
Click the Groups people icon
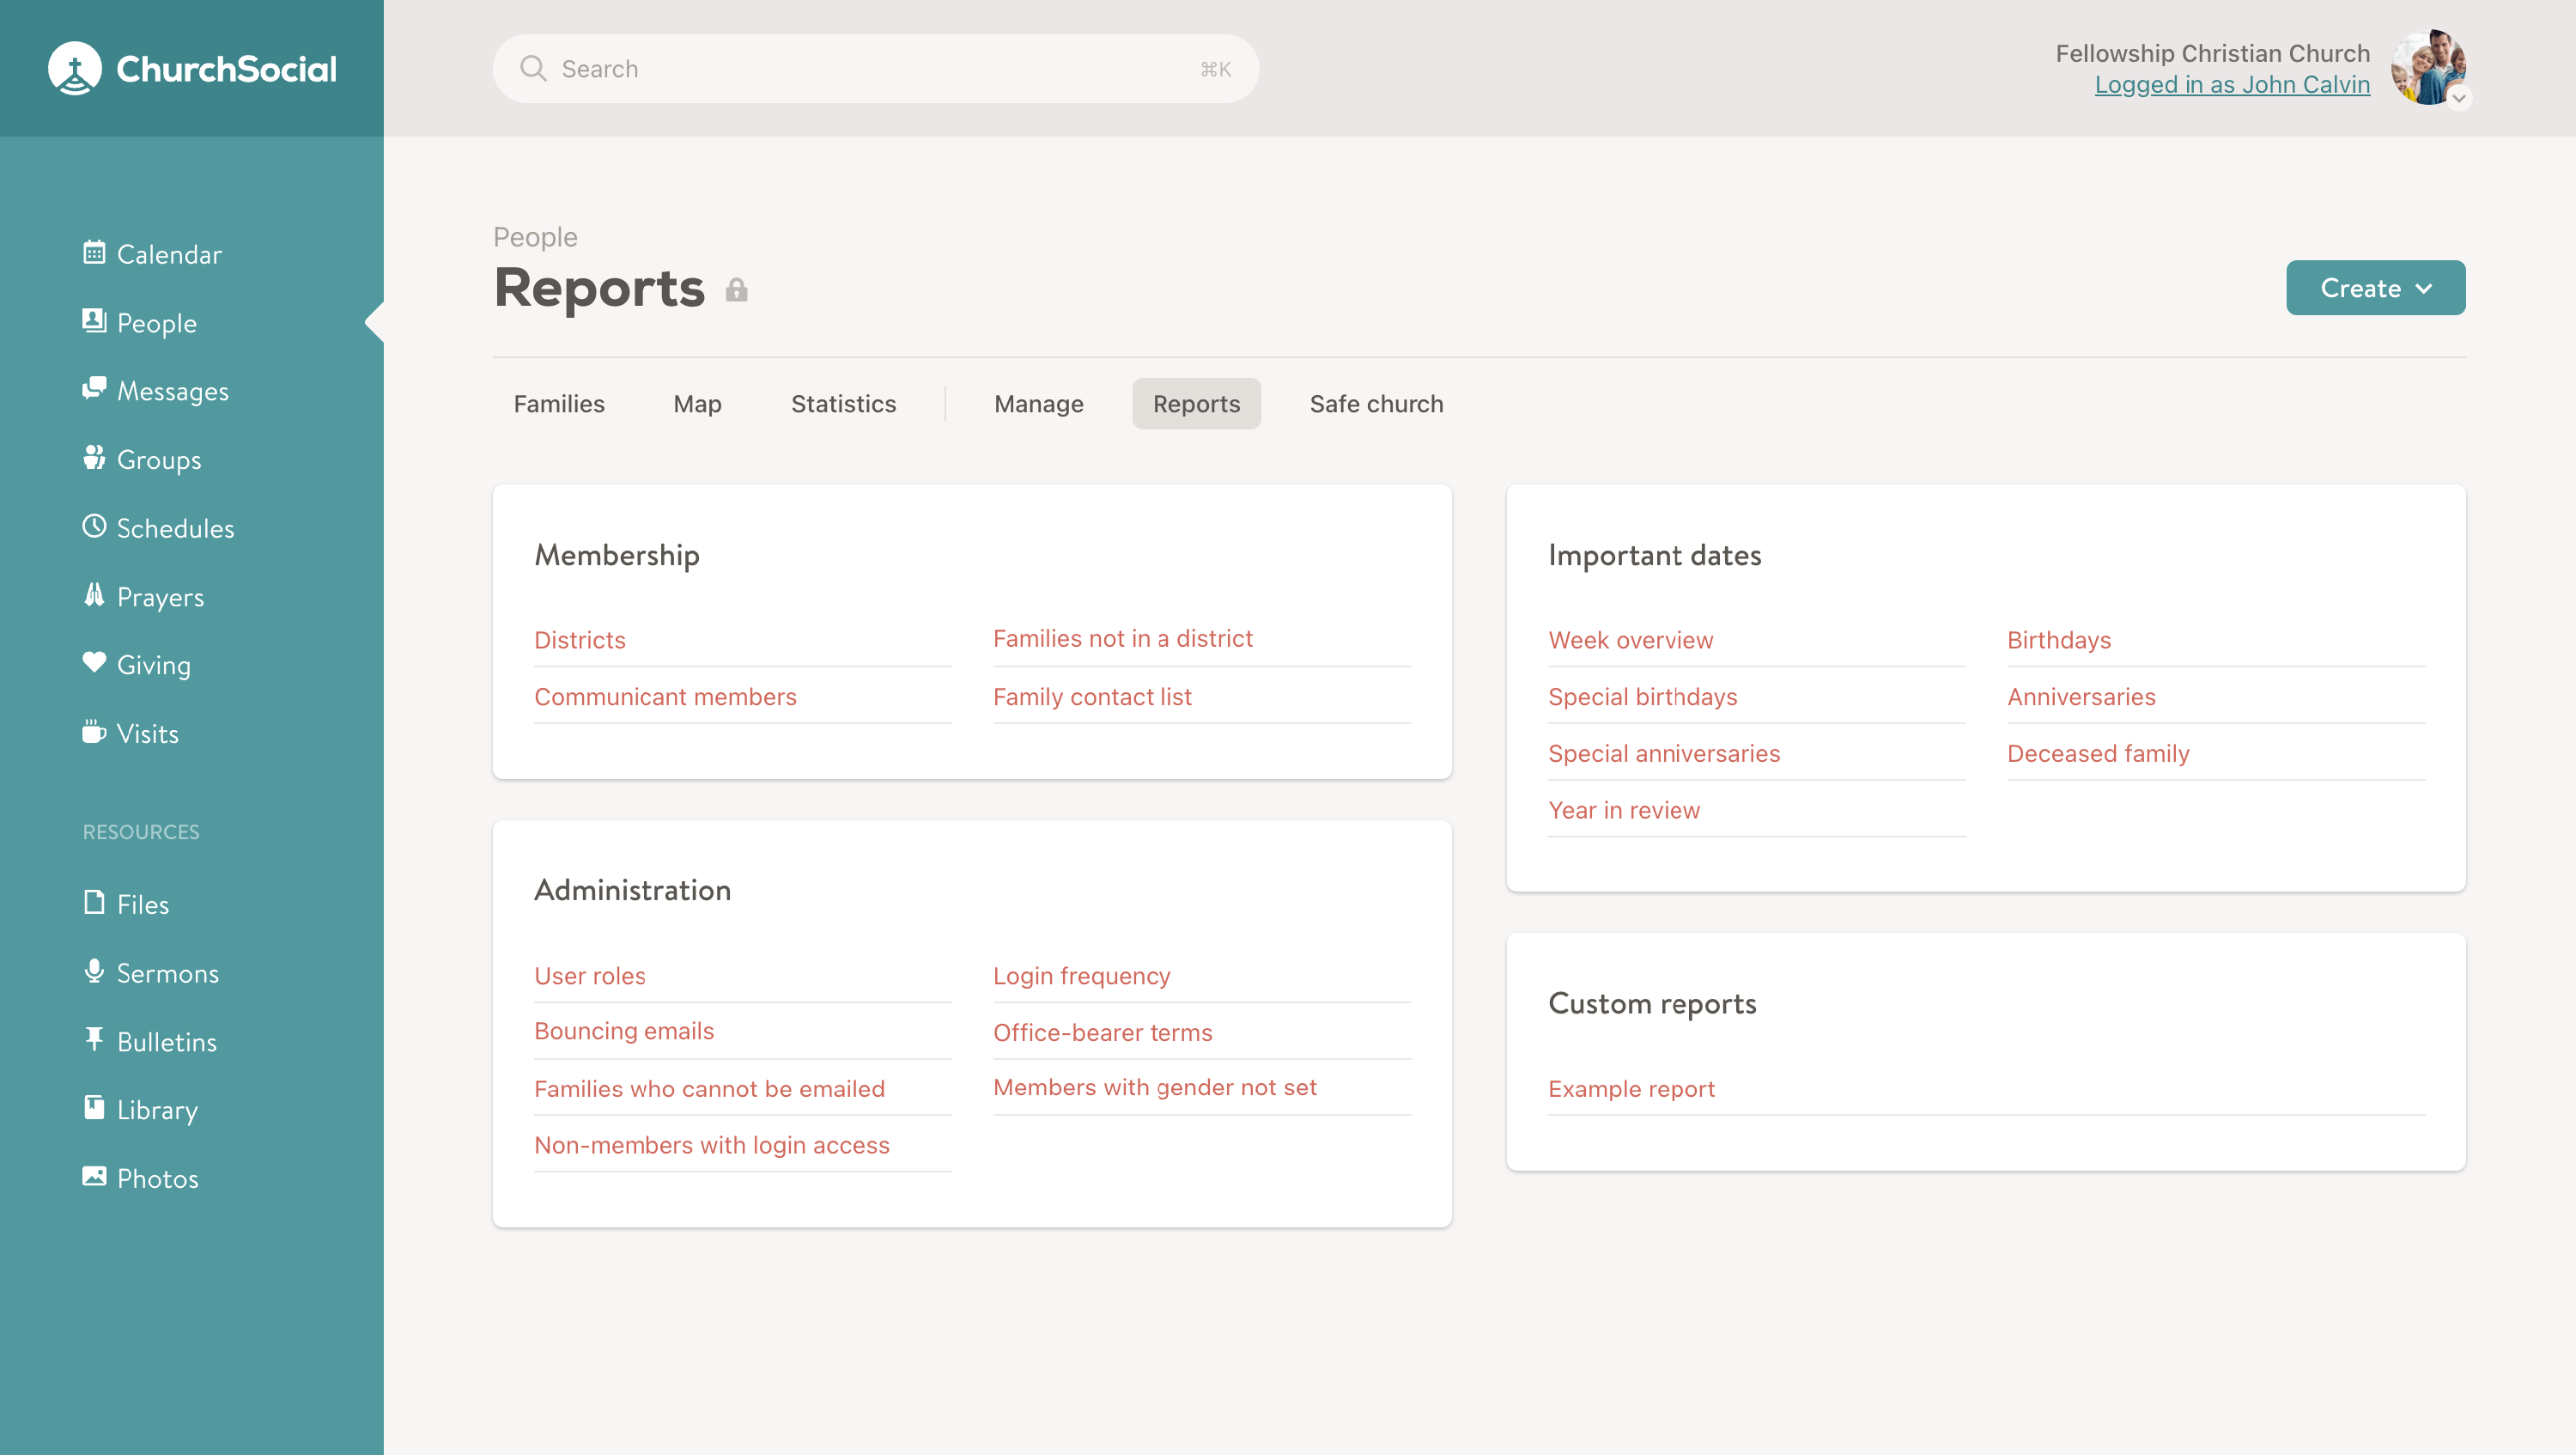(x=94, y=458)
